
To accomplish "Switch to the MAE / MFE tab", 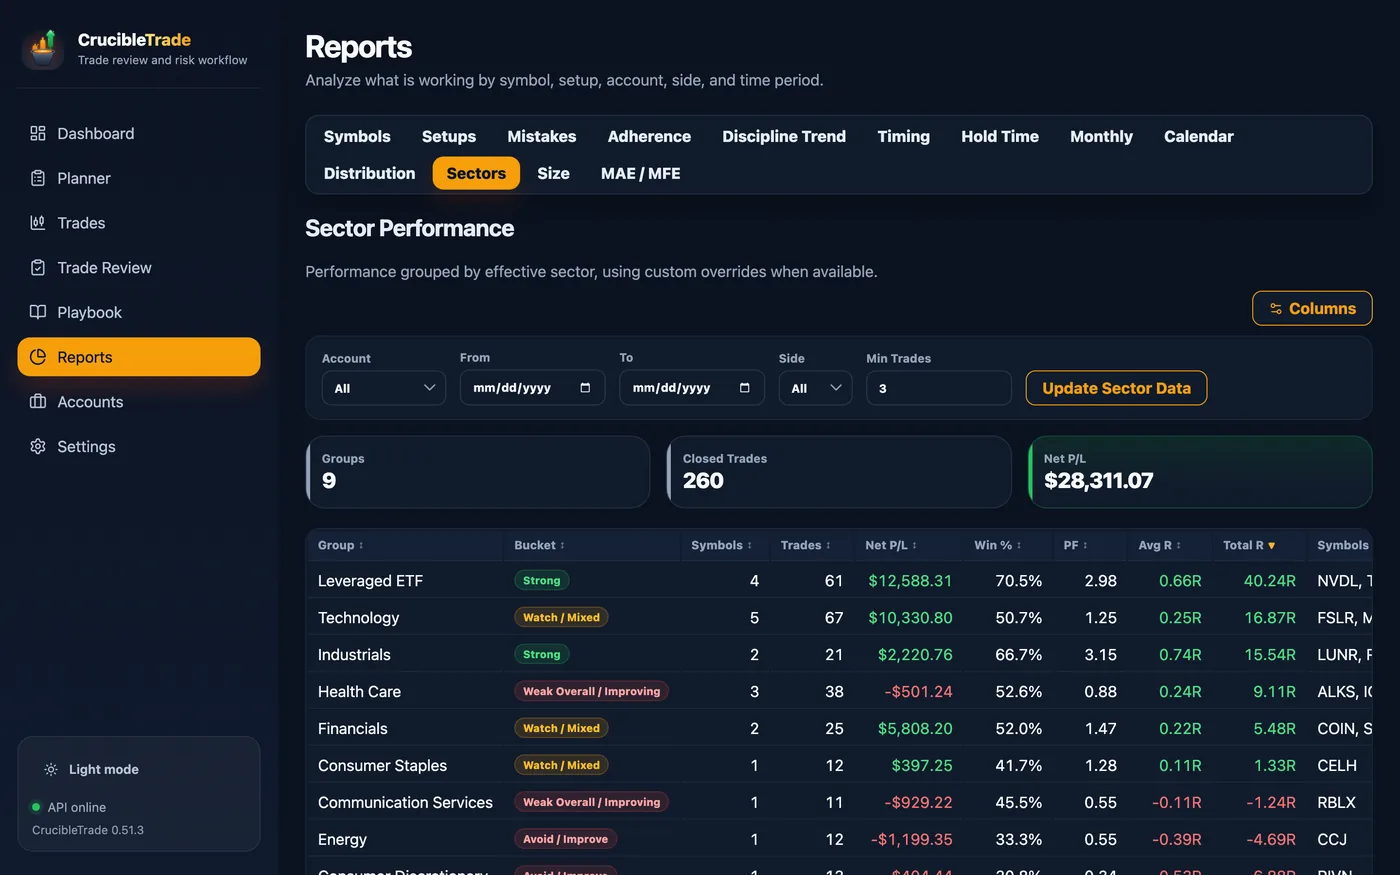I will [x=641, y=173].
